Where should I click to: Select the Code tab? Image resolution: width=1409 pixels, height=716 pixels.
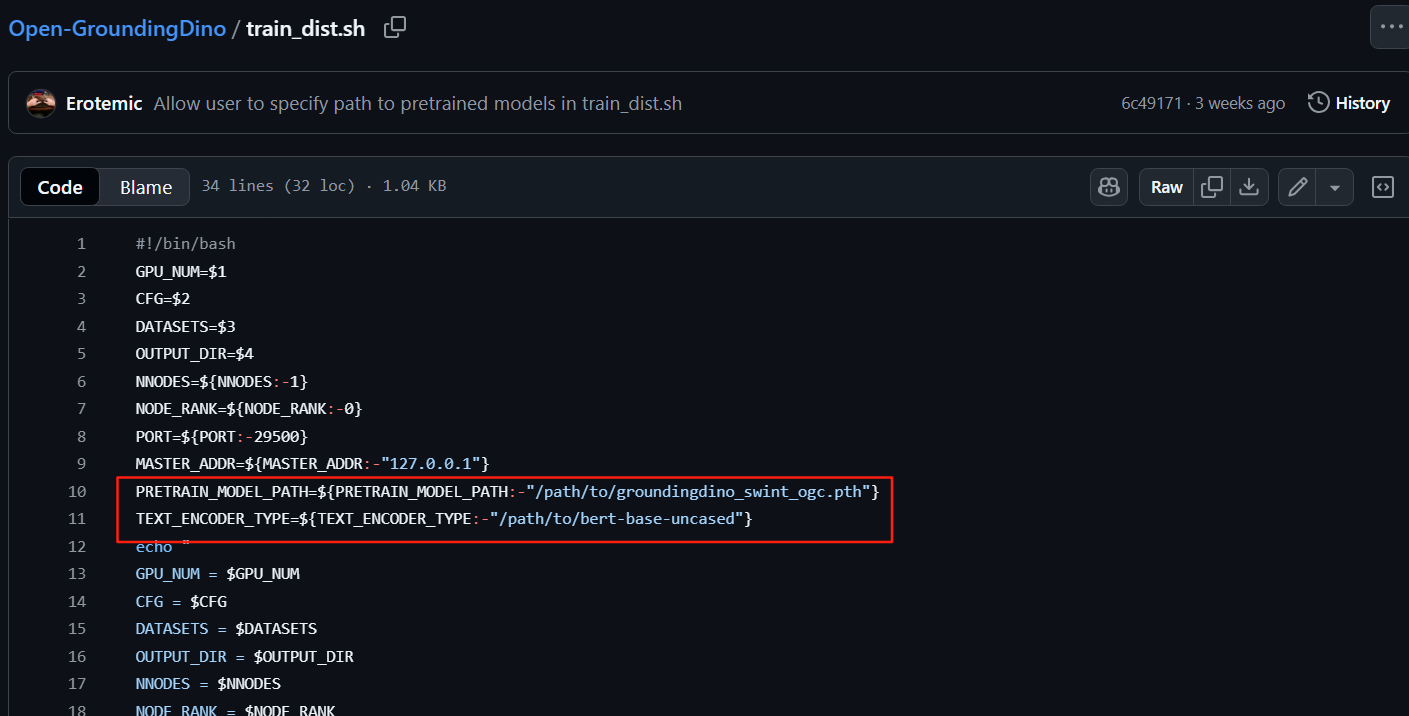pyautogui.click(x=59, y=186)
